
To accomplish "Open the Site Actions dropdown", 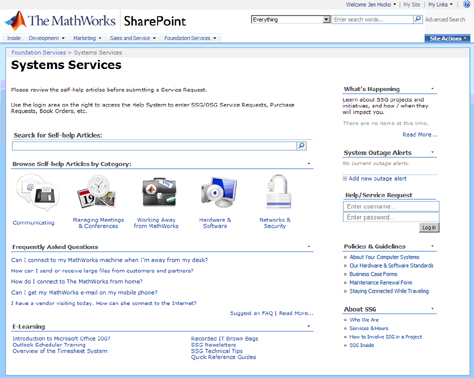I will point(447,39).
